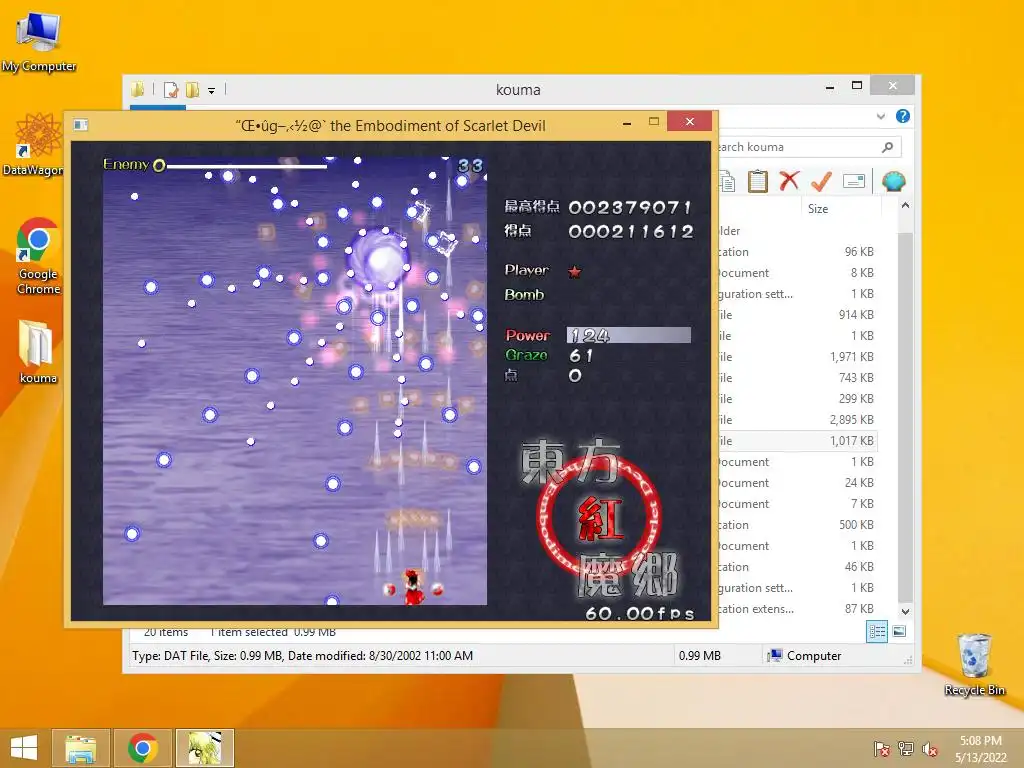Open Chrome from the taskbar
This screenshot has width=1024, height=768.
[x=143, y=748]
